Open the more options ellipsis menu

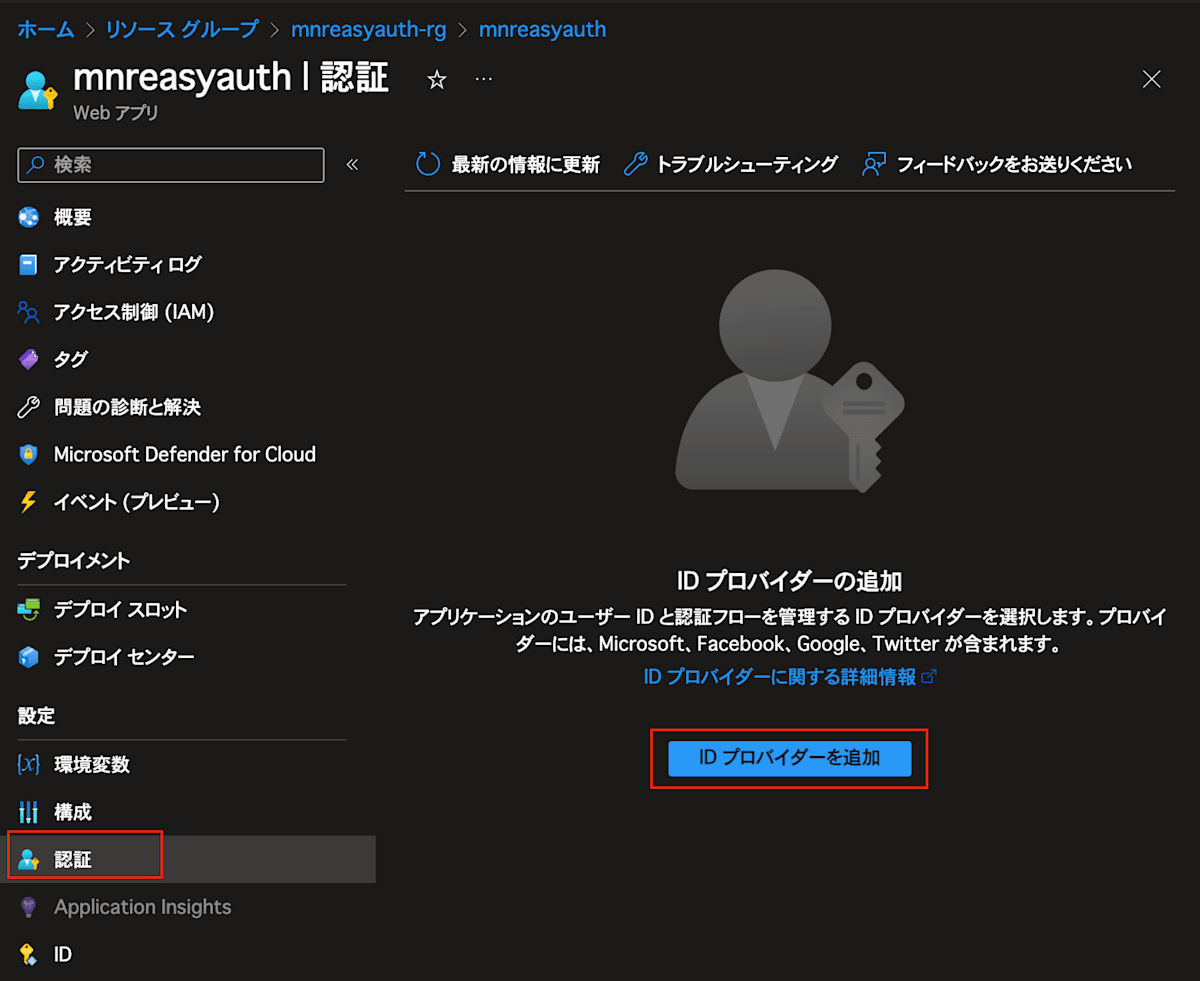click(x=484, y=79)
